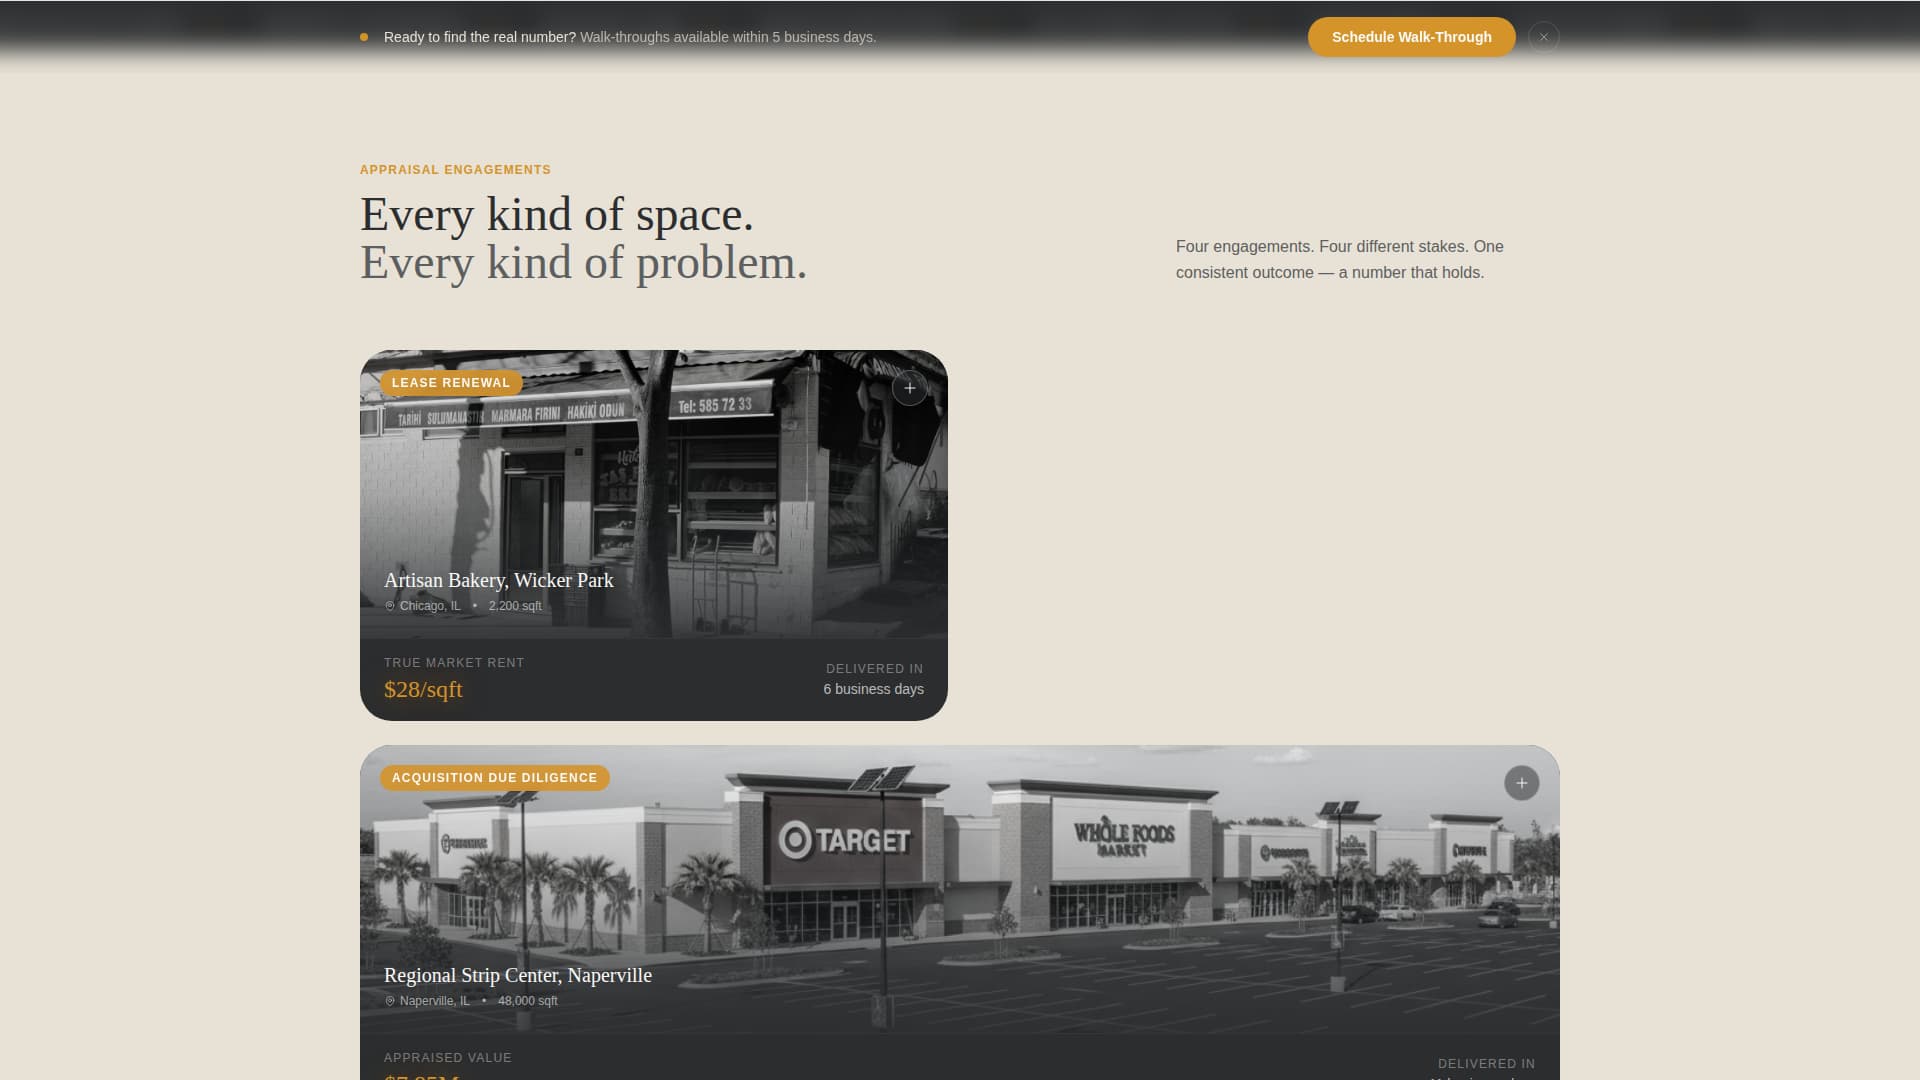
Task: Click the location pin icon beside Naperville, IL
Action: [389, 1000]
